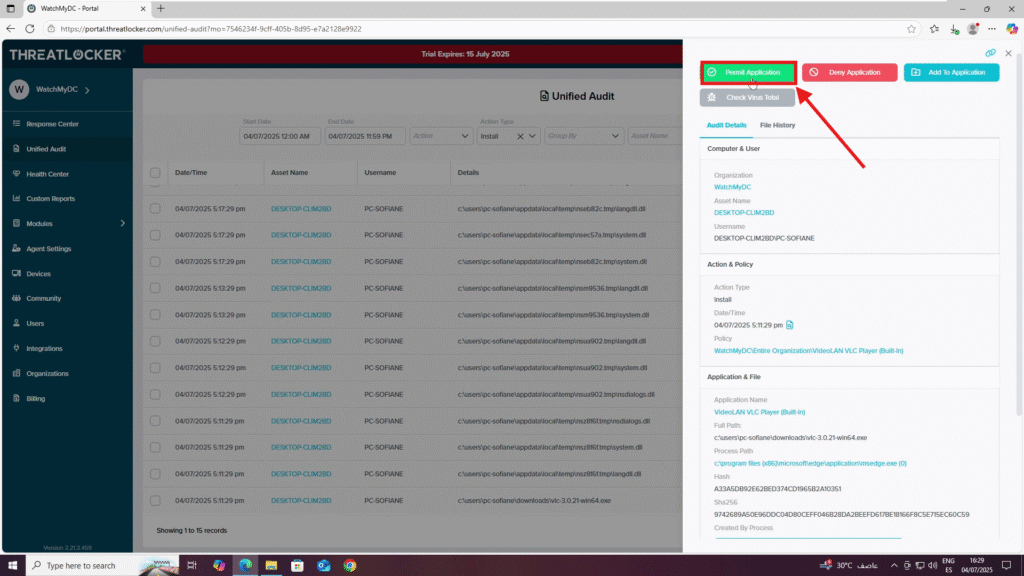The height and width of the screenshot is (576, 1024).
Task: Show hidden system tray icons
Action: pyautogui.click(x=893, y=566)
